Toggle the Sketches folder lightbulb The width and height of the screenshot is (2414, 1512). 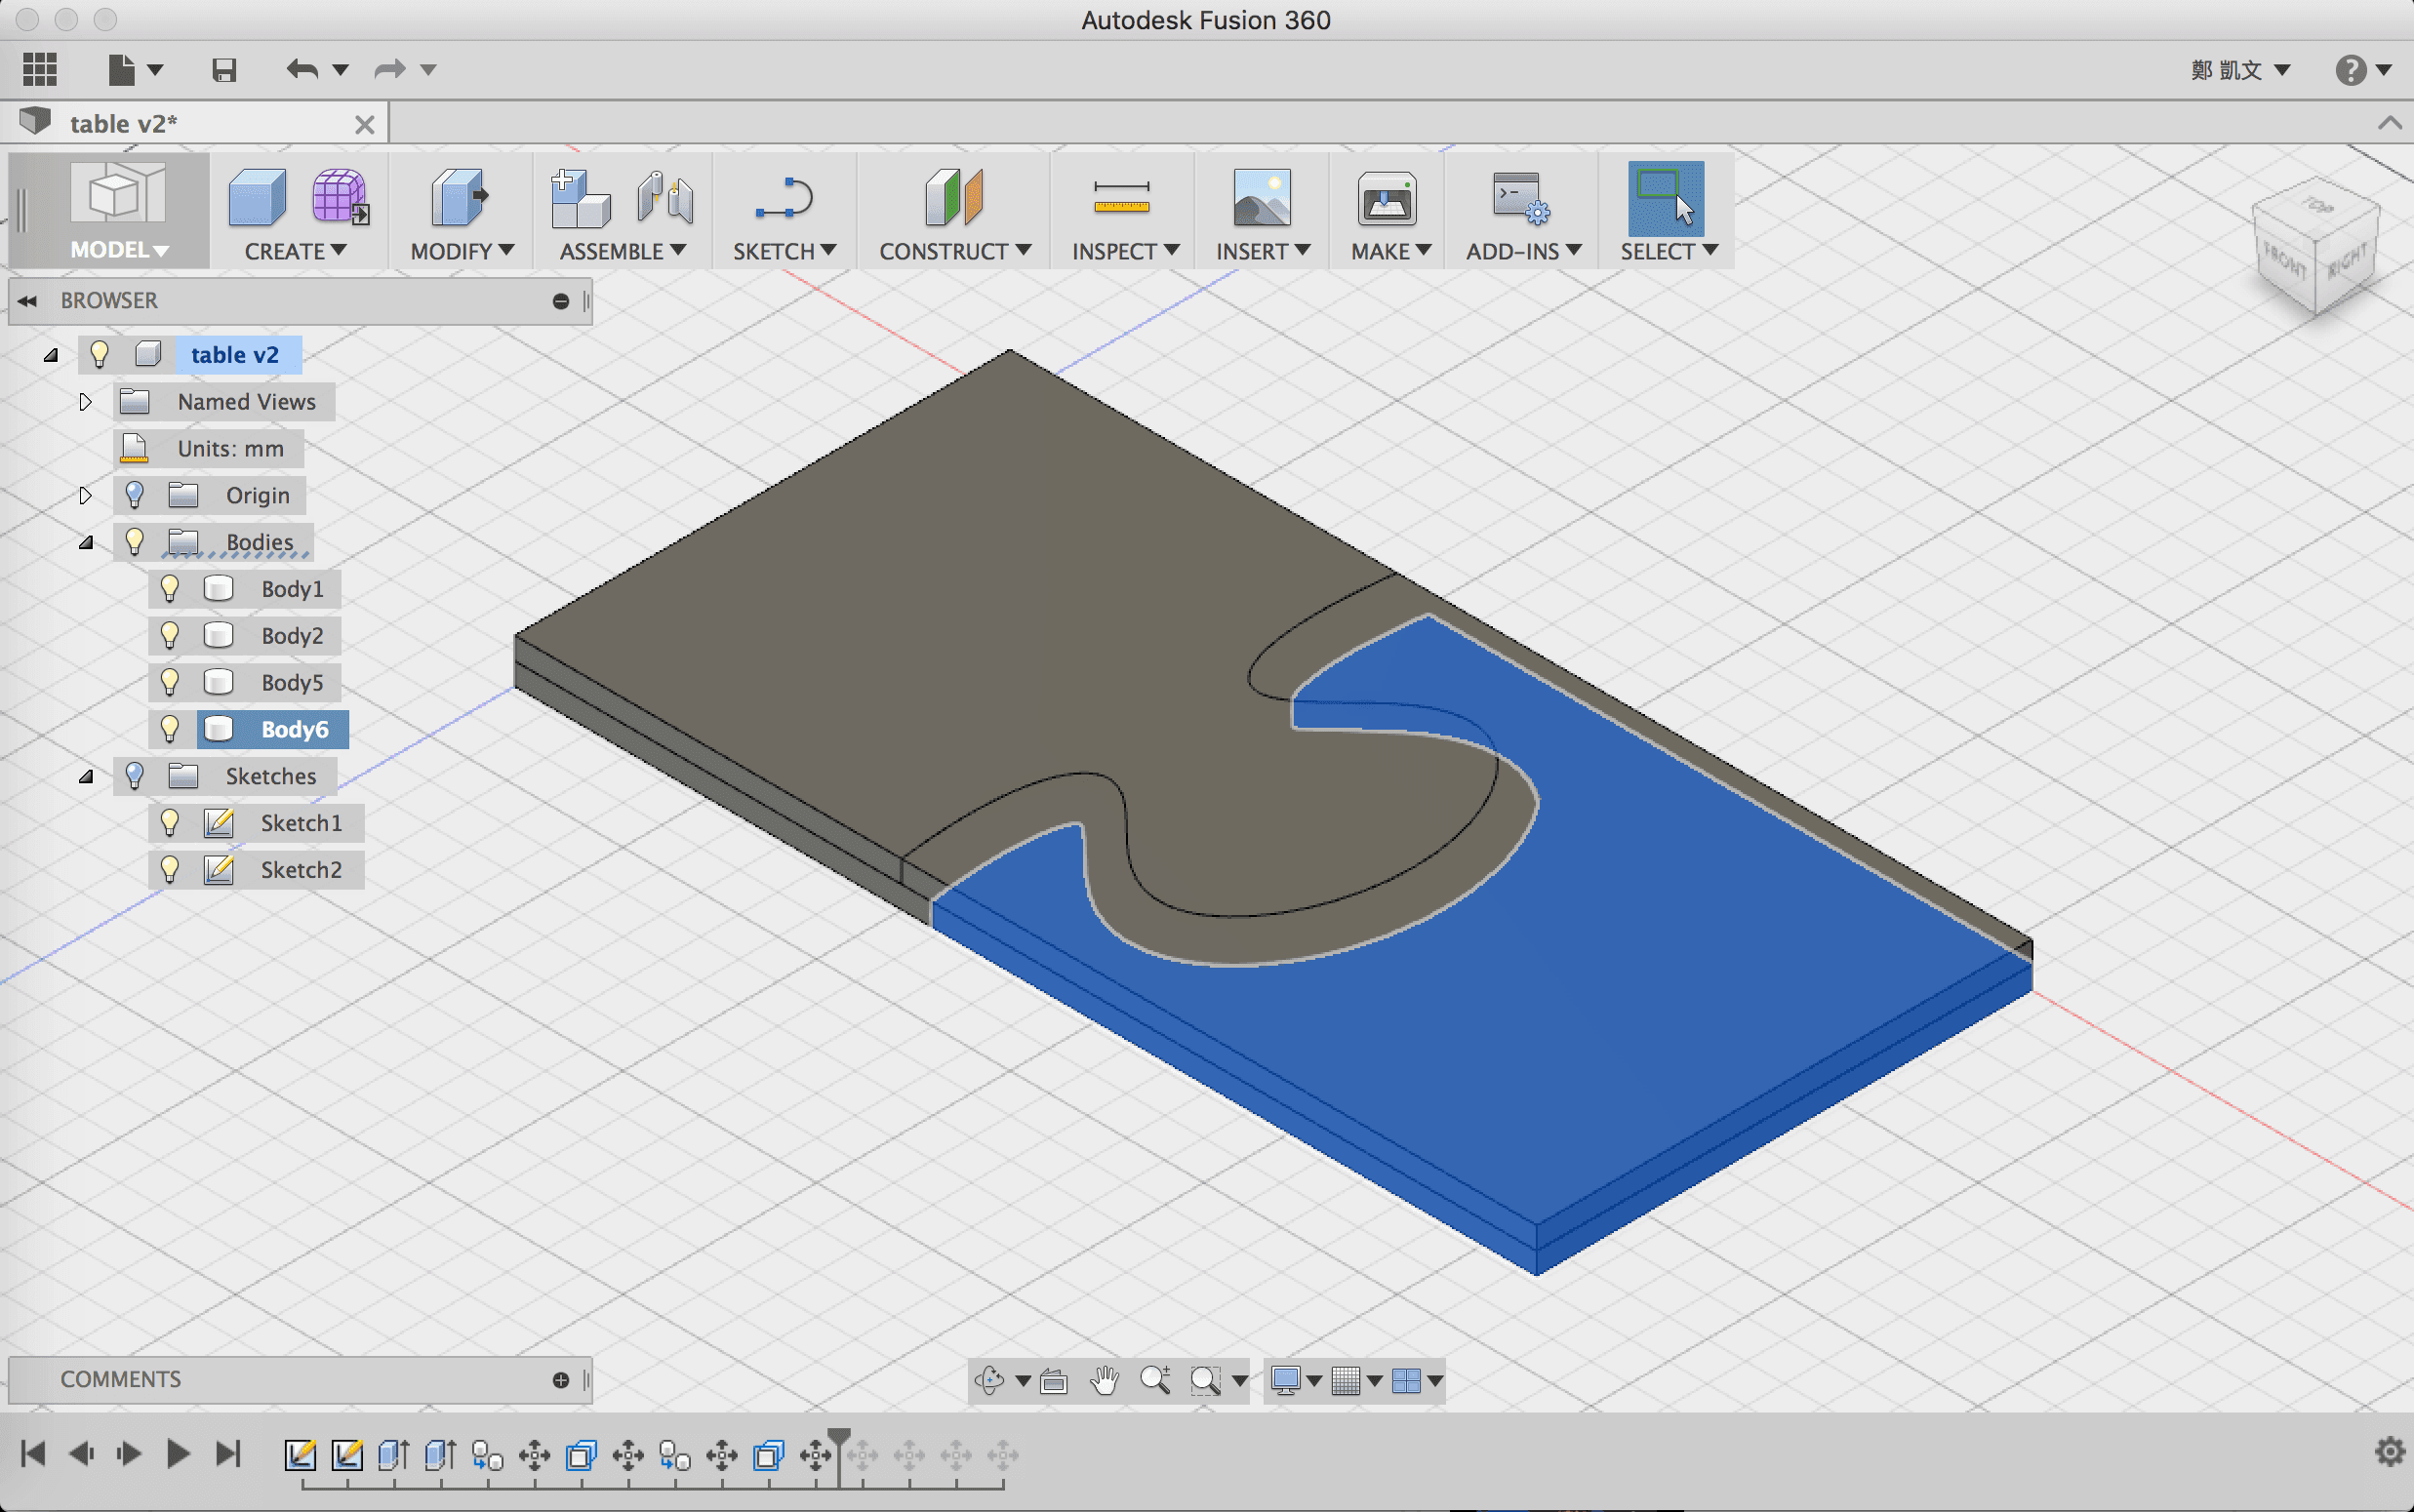coord(134,776)
